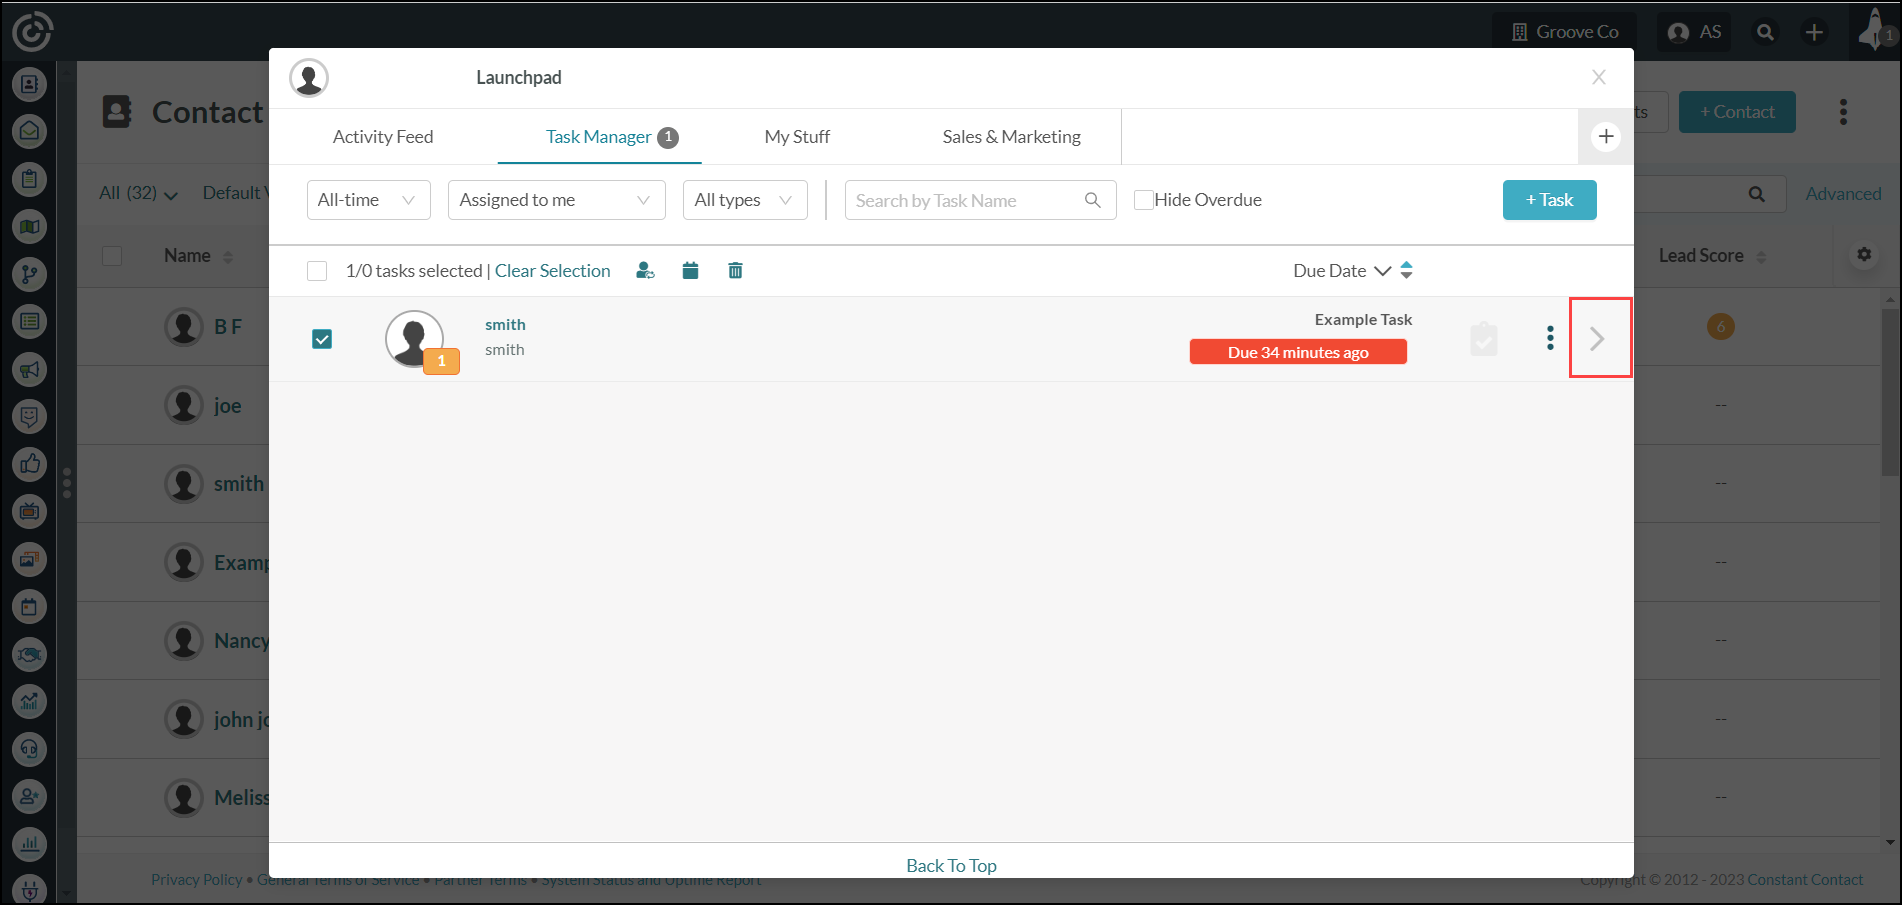Switch to the Sales & Marketing tab
Viewport: 1902px width, 905px height.
[x=1011, y=137]
